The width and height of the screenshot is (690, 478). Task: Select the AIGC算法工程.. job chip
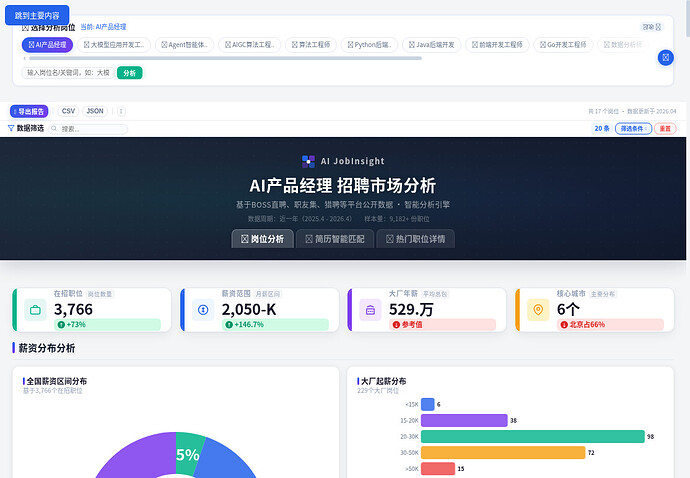tap(250, 44)
